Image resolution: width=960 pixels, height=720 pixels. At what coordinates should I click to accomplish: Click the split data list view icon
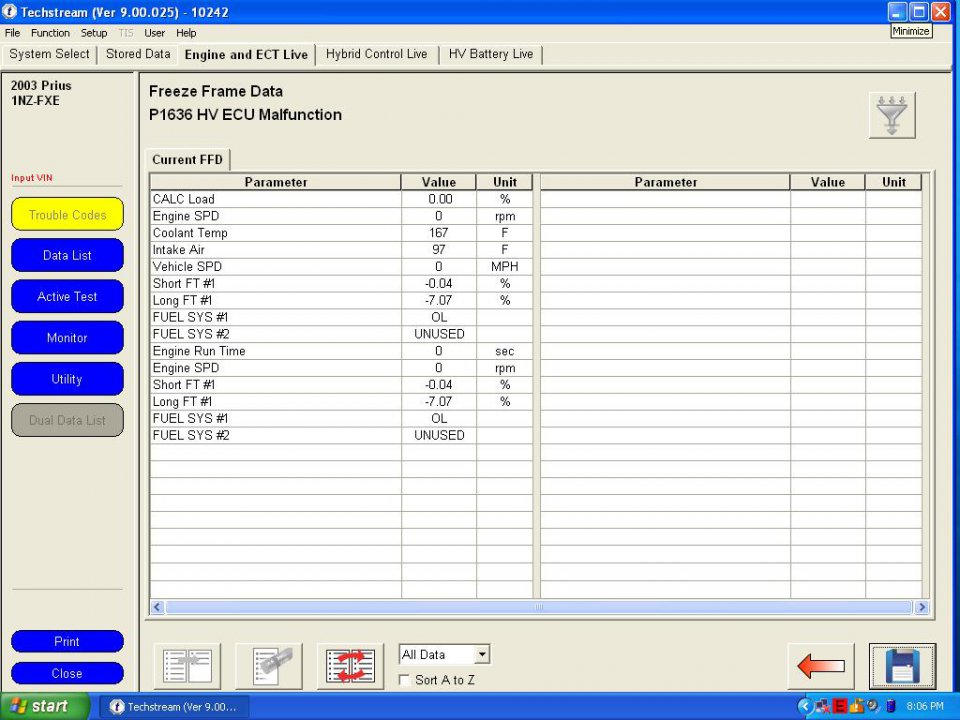[x=187, y=666]
